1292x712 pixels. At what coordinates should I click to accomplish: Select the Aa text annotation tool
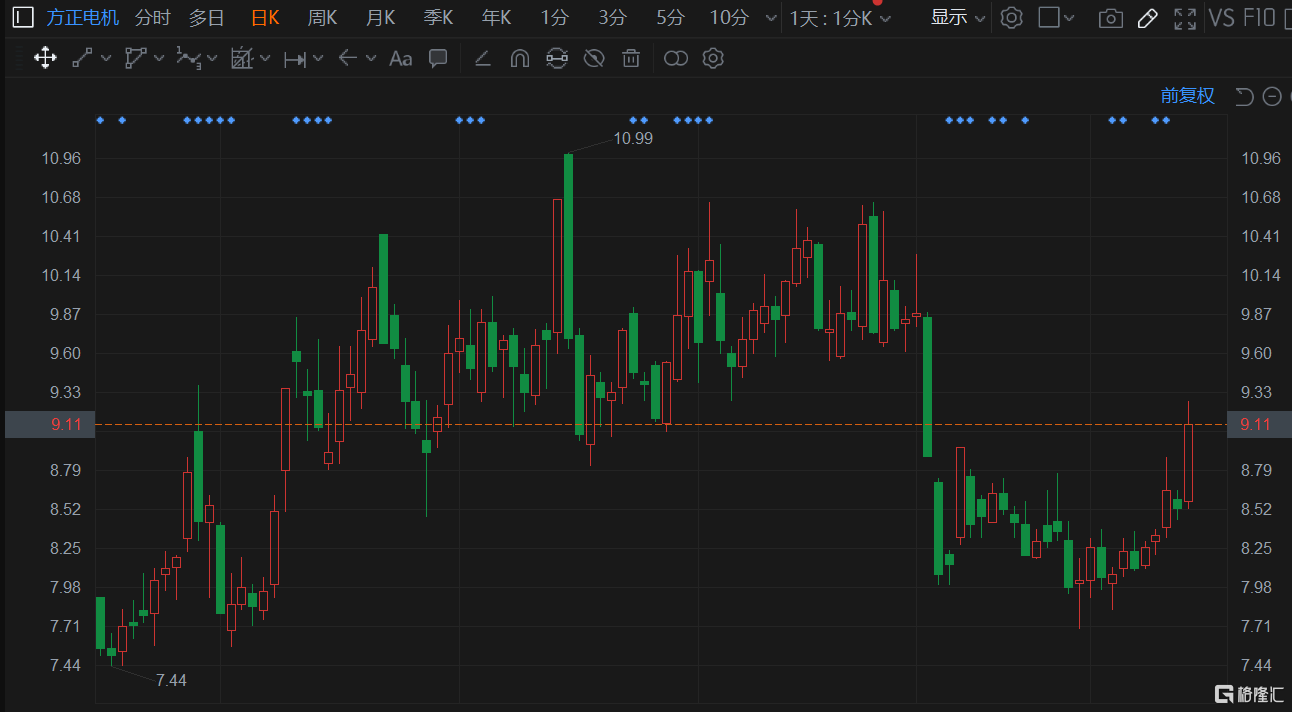(x=400, y=58)
